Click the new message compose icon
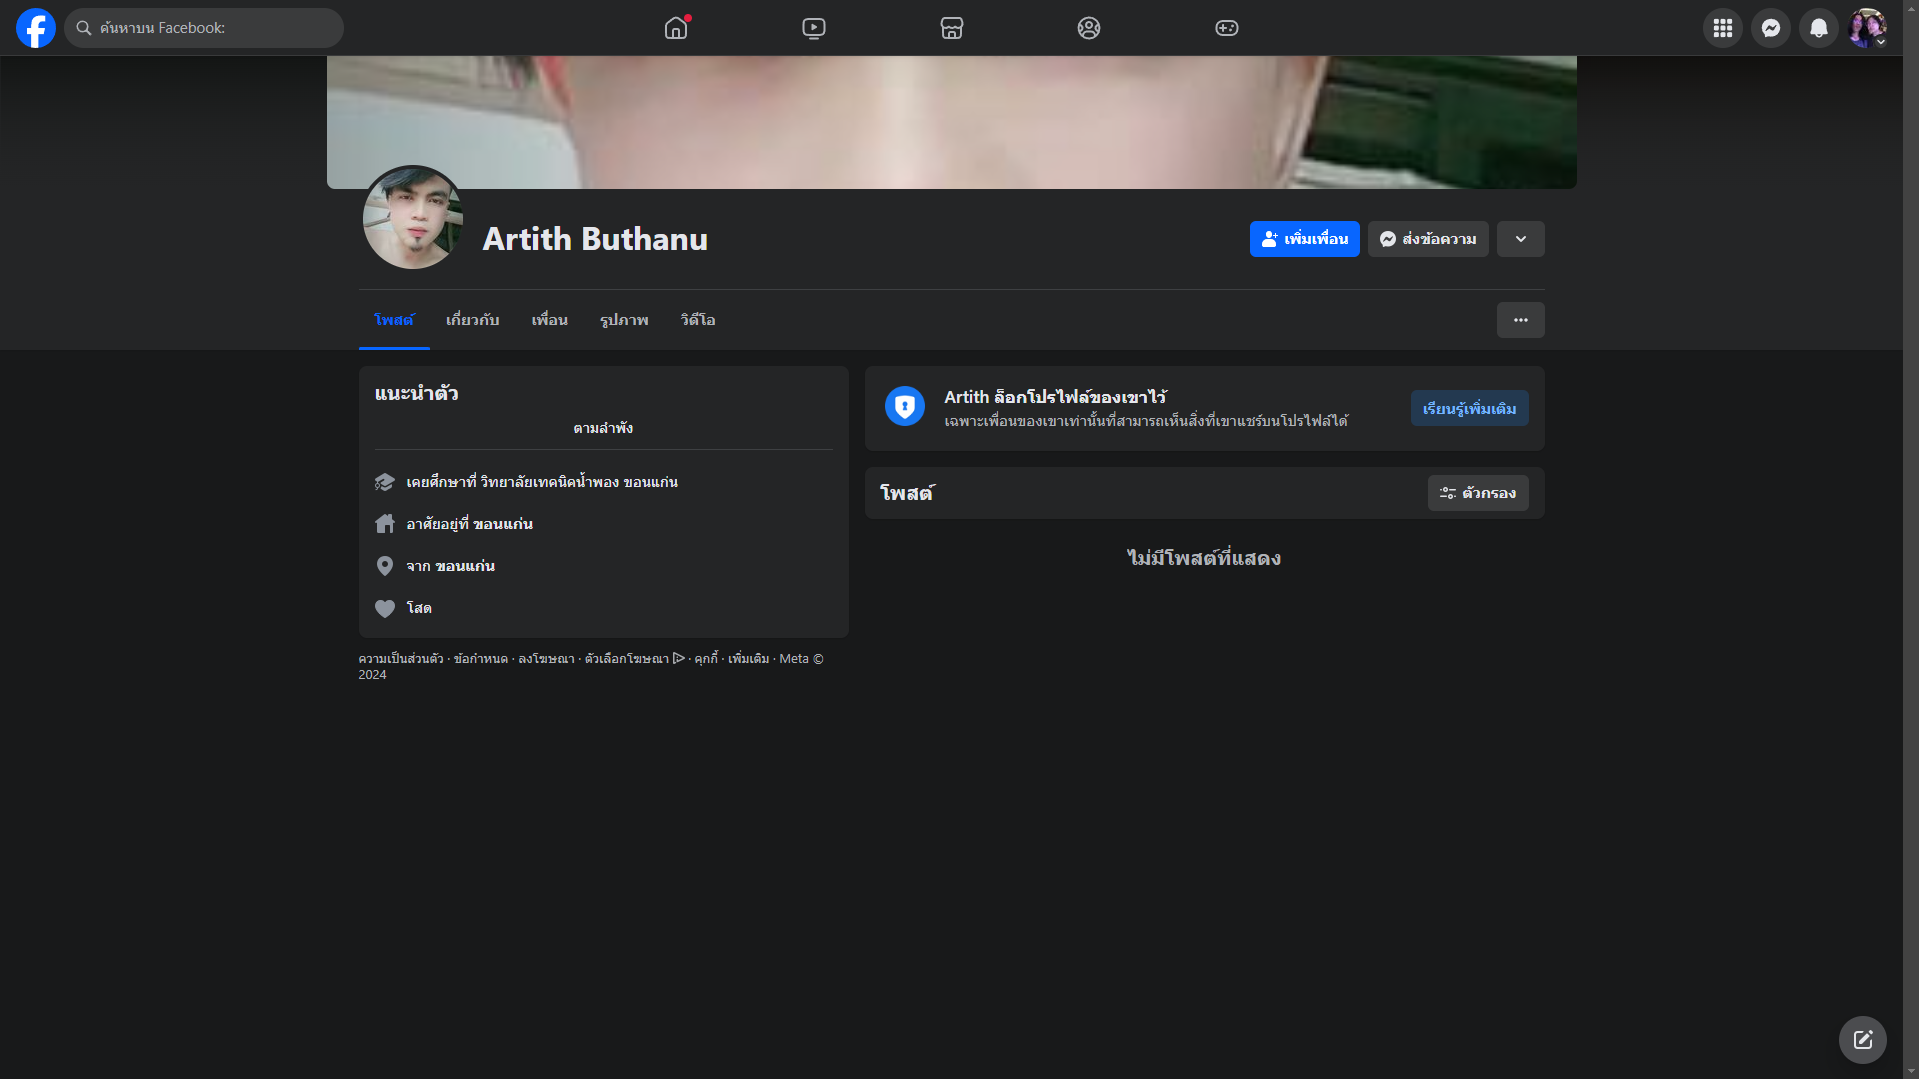 [x=1862, y=1040]
